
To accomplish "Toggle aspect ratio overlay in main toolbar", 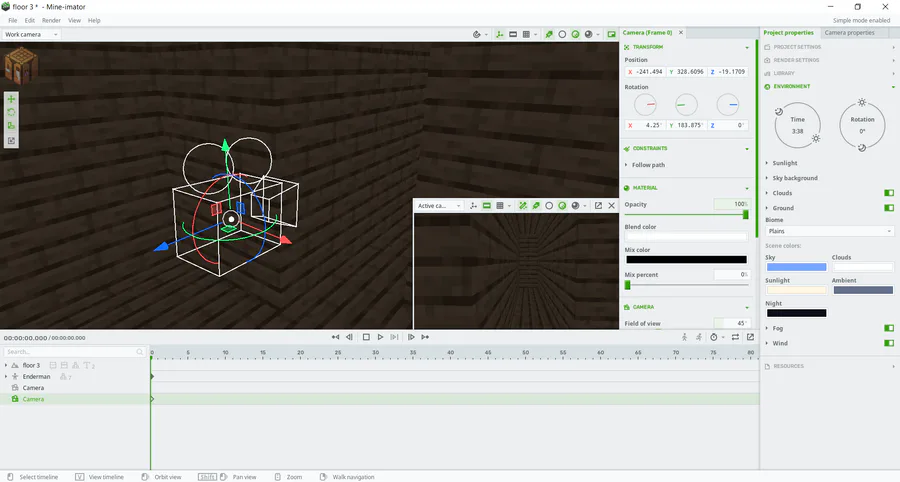I will pos(513,34).
